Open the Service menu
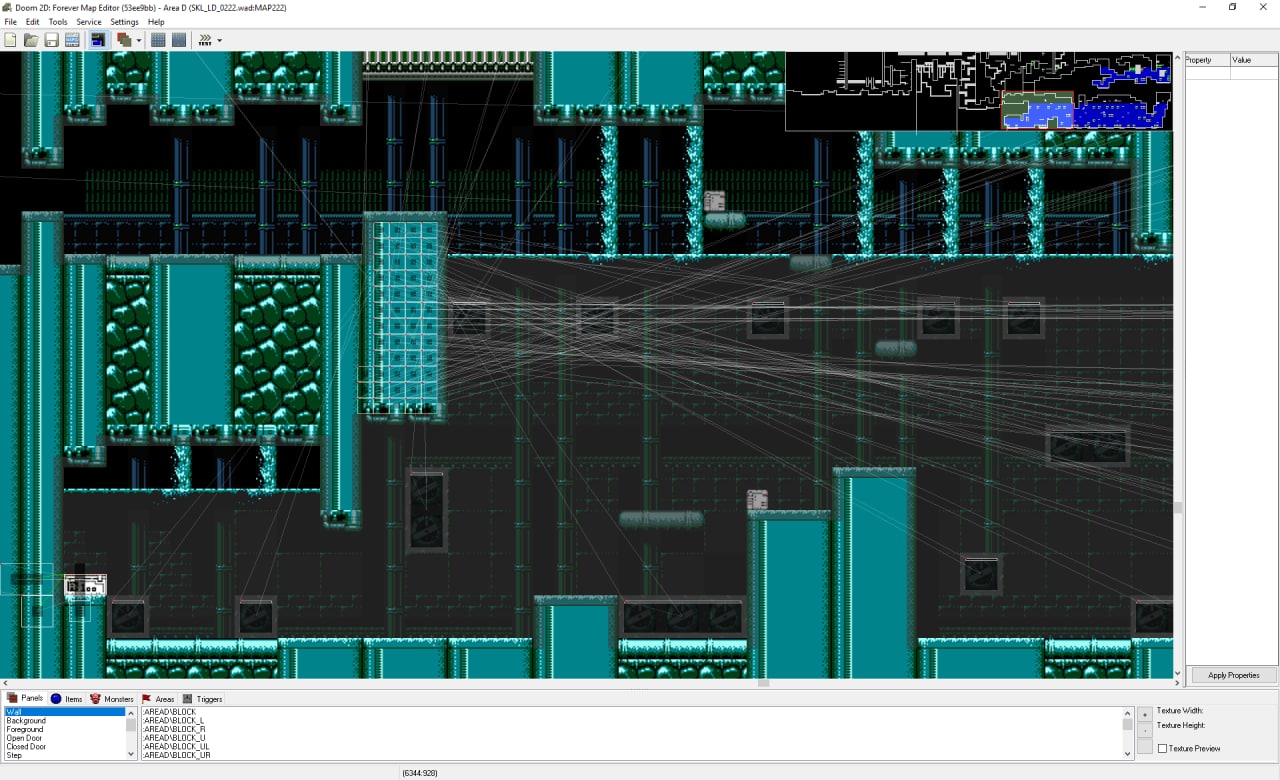This screenshot has width=1280, height=780. point(89,22)
